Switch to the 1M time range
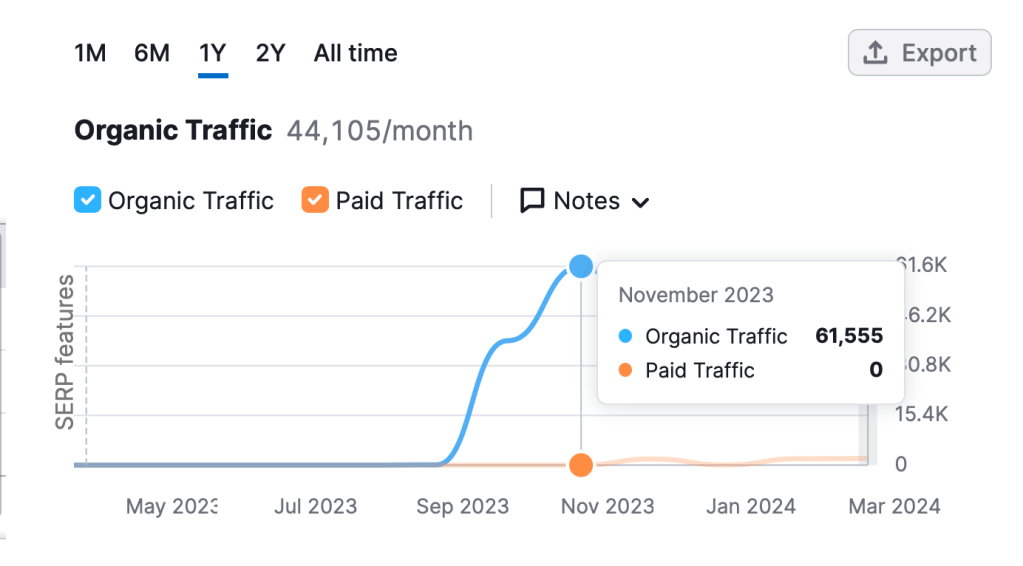 (90, 53)
